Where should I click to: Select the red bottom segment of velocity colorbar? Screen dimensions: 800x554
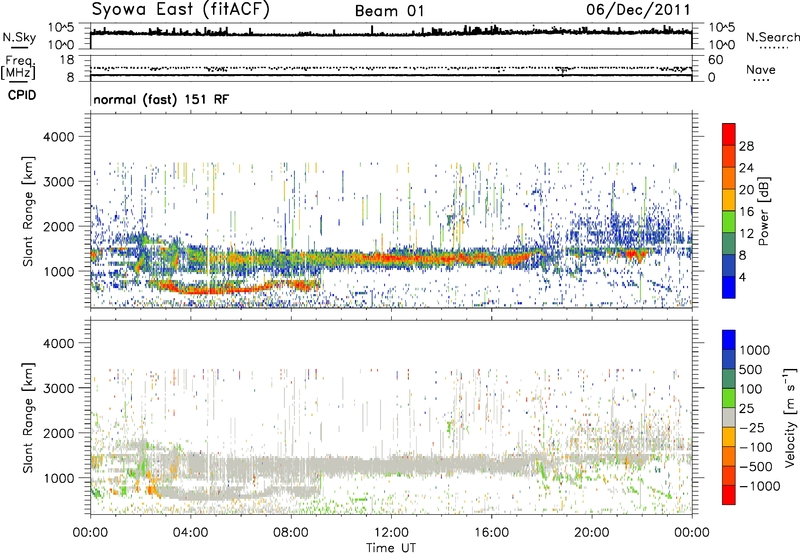729,495
